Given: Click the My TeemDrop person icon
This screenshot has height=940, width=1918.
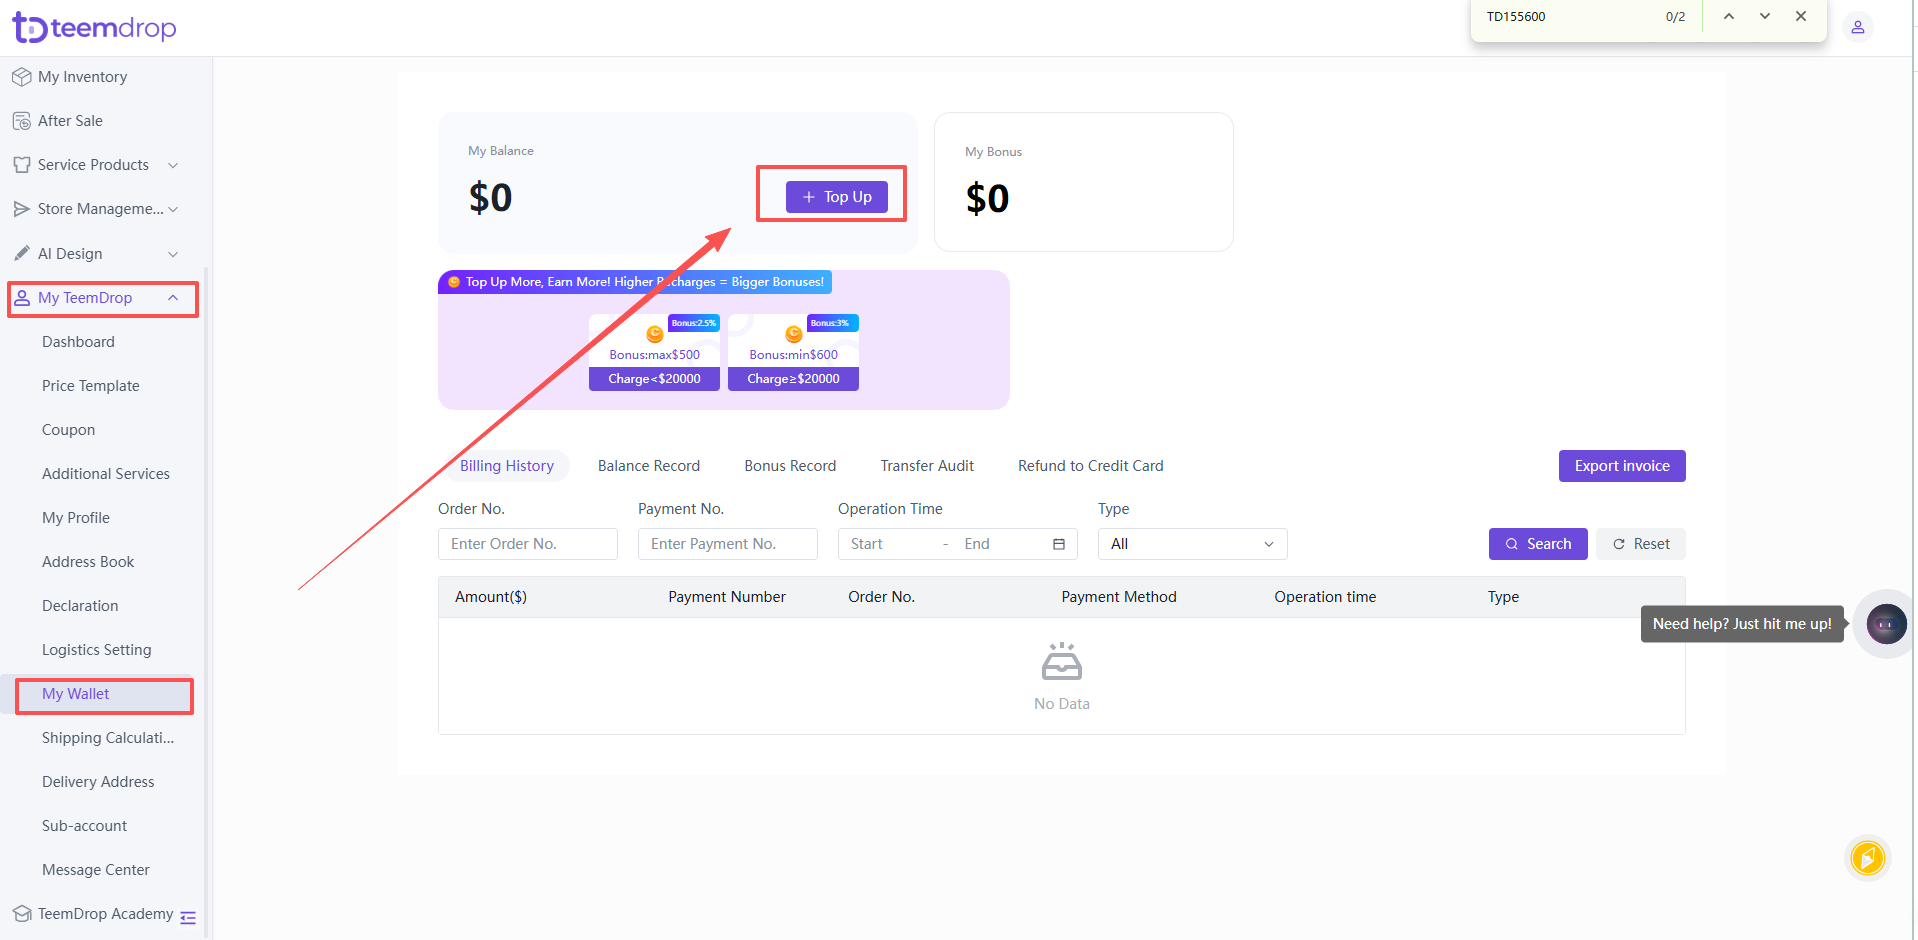Looking at the screenshot, I should coord(21,298).
